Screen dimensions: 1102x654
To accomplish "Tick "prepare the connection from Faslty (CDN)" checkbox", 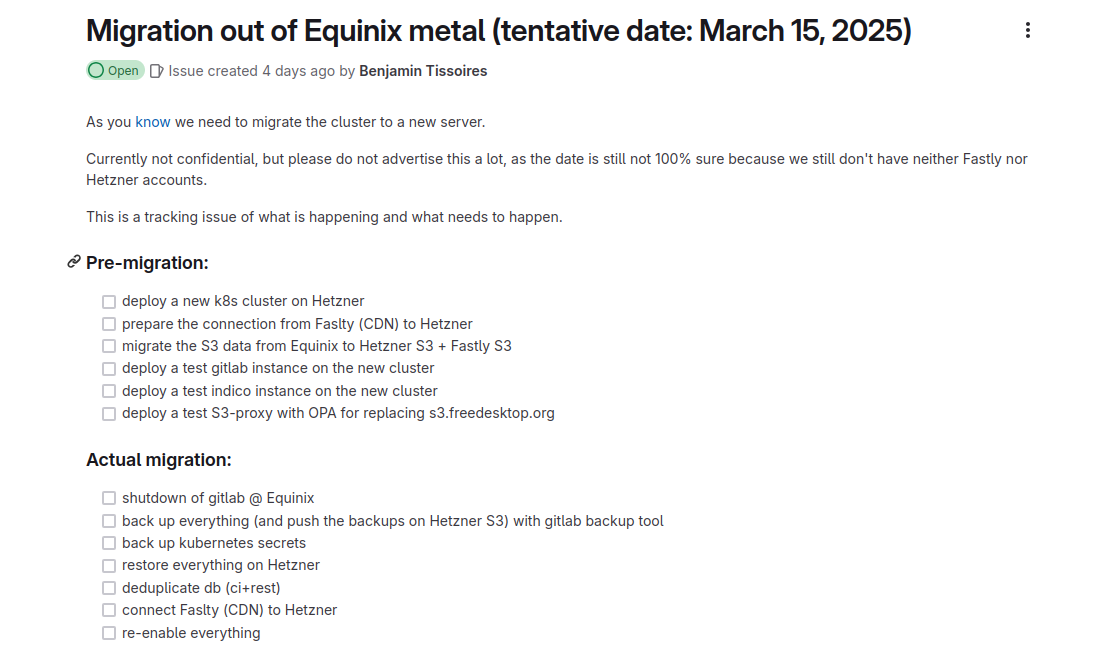I will 109,324.
